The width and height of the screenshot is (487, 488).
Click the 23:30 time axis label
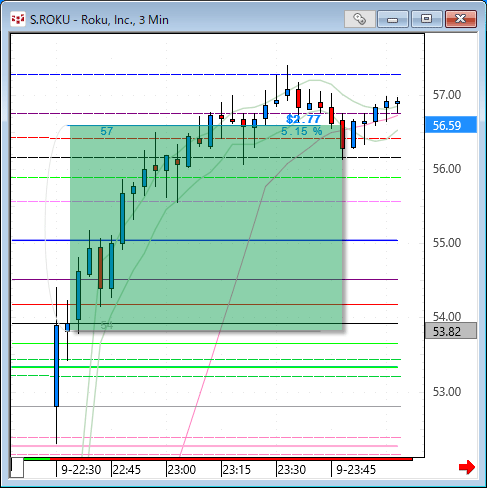[x=292, y=470]
